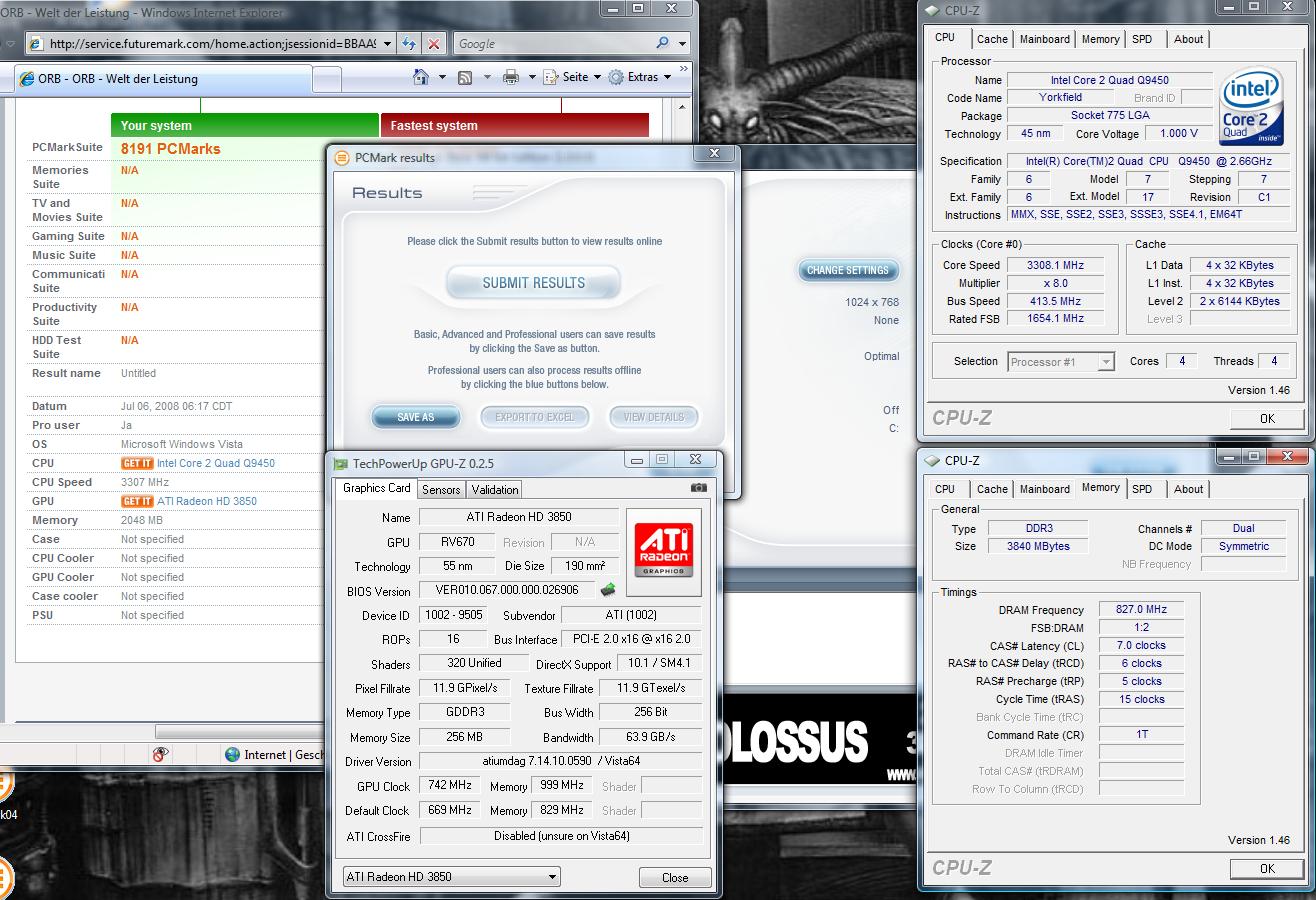Click the Fastest system column header

[x=514, y=125]
